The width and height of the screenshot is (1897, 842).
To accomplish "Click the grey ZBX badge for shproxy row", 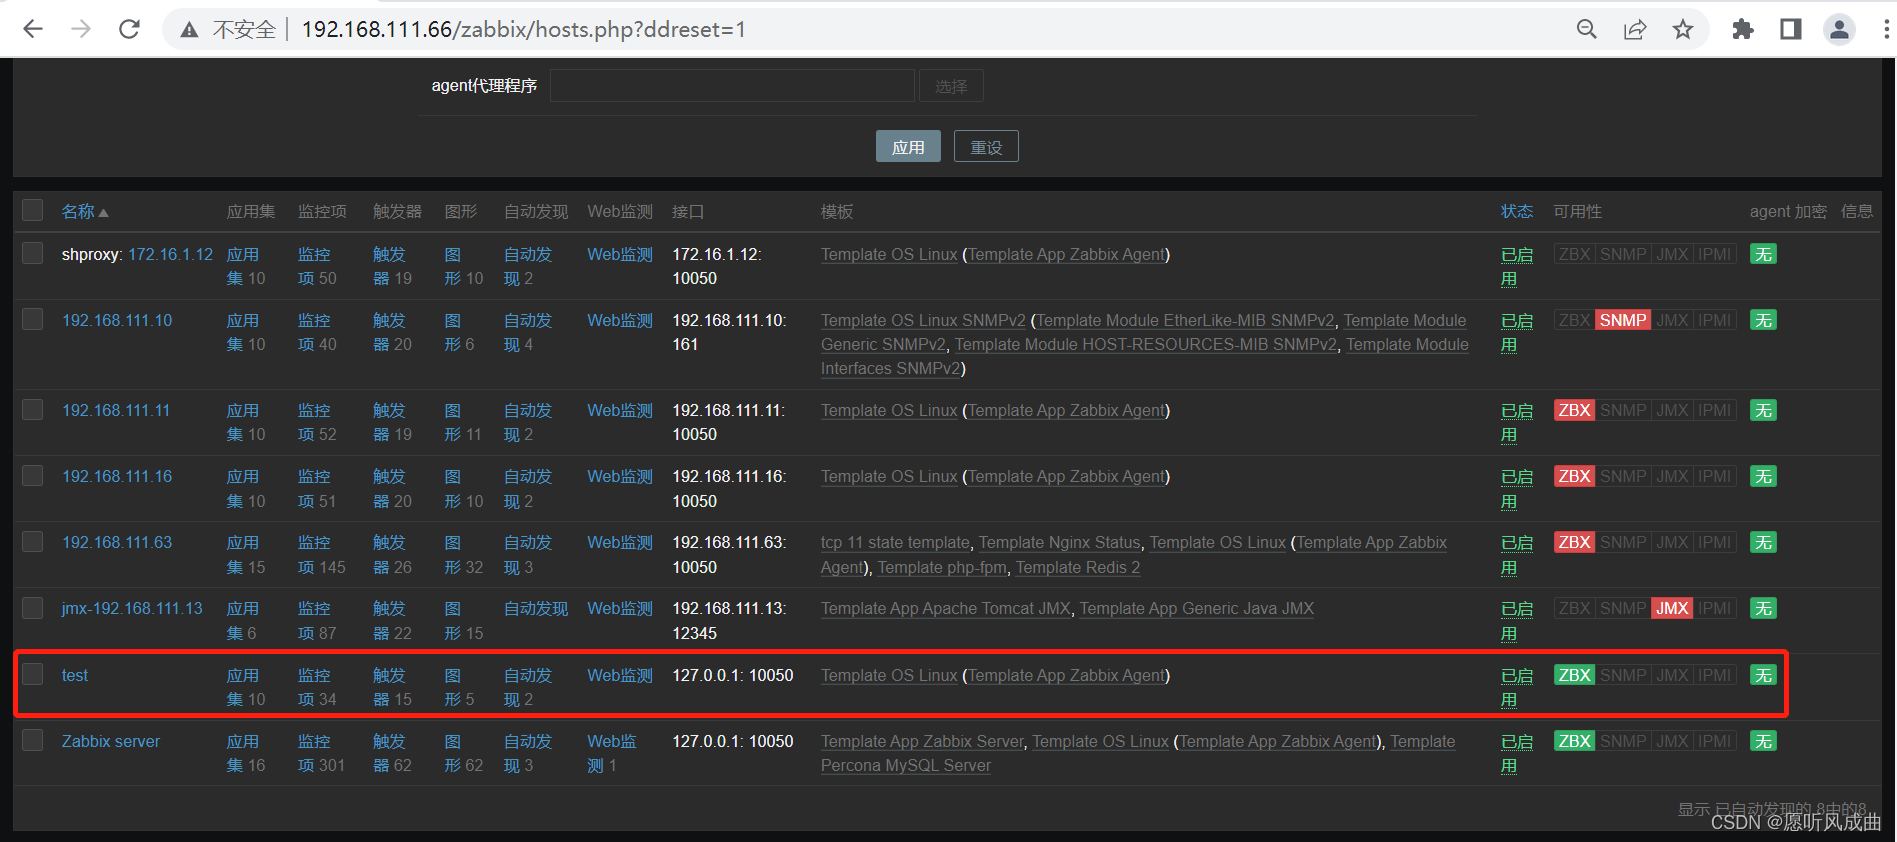I will point(1574,254).
